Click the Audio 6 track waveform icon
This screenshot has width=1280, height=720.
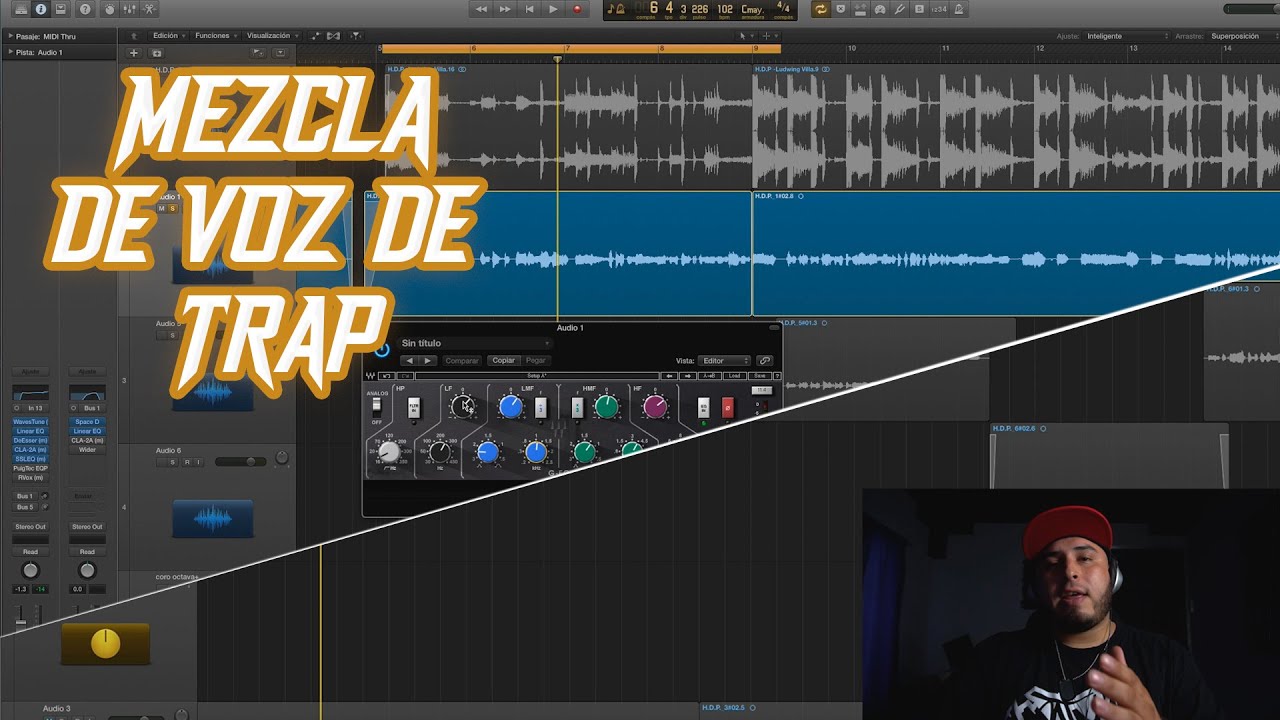[212, 520]
